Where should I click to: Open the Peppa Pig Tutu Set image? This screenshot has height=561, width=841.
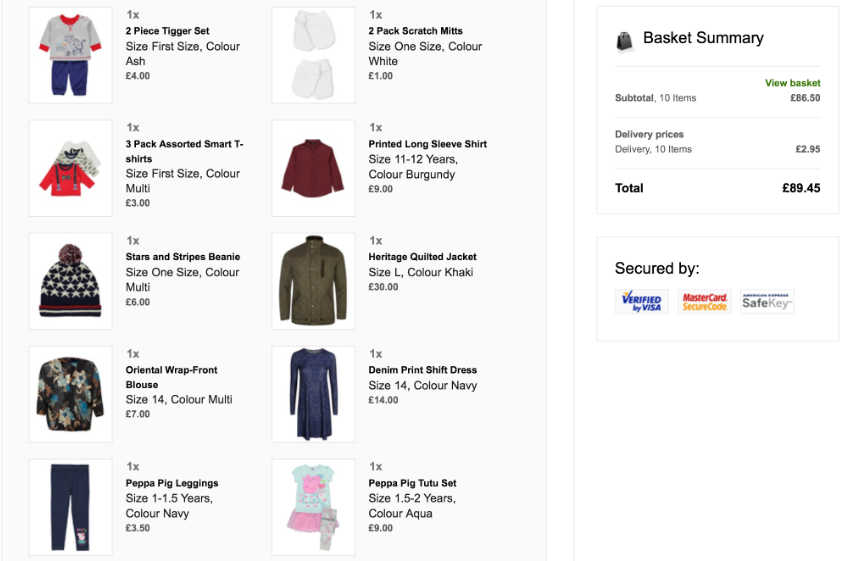pyautogui.click(x=313, y=507)
